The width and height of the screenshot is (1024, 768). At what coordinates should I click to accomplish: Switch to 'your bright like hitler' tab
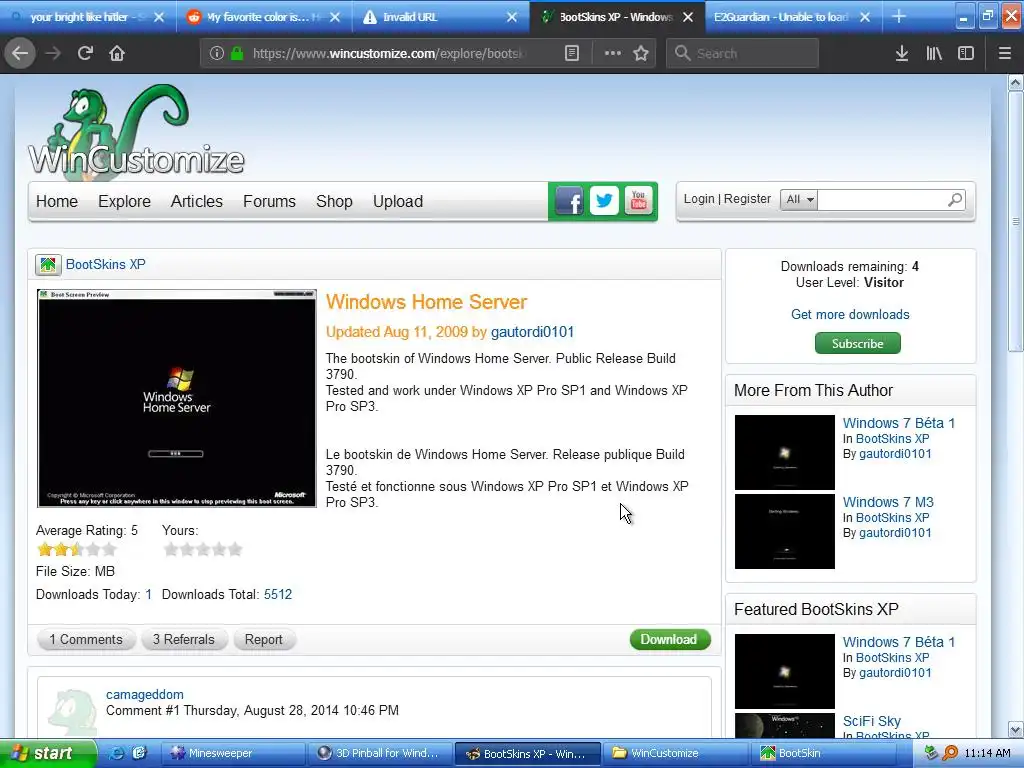(x=88, y=17)
